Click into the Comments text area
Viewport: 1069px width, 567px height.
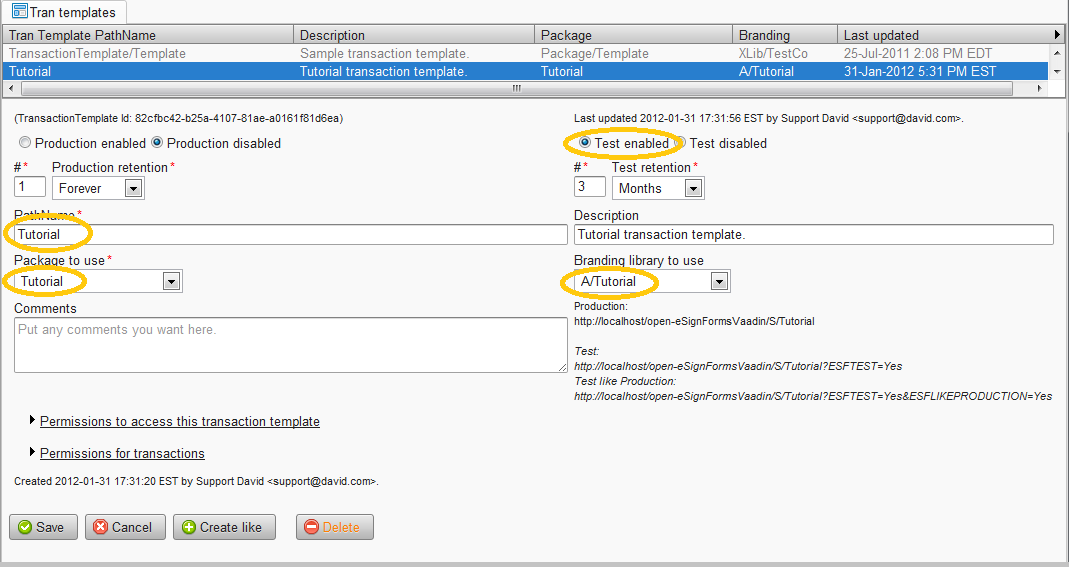(x=290, y=345)
